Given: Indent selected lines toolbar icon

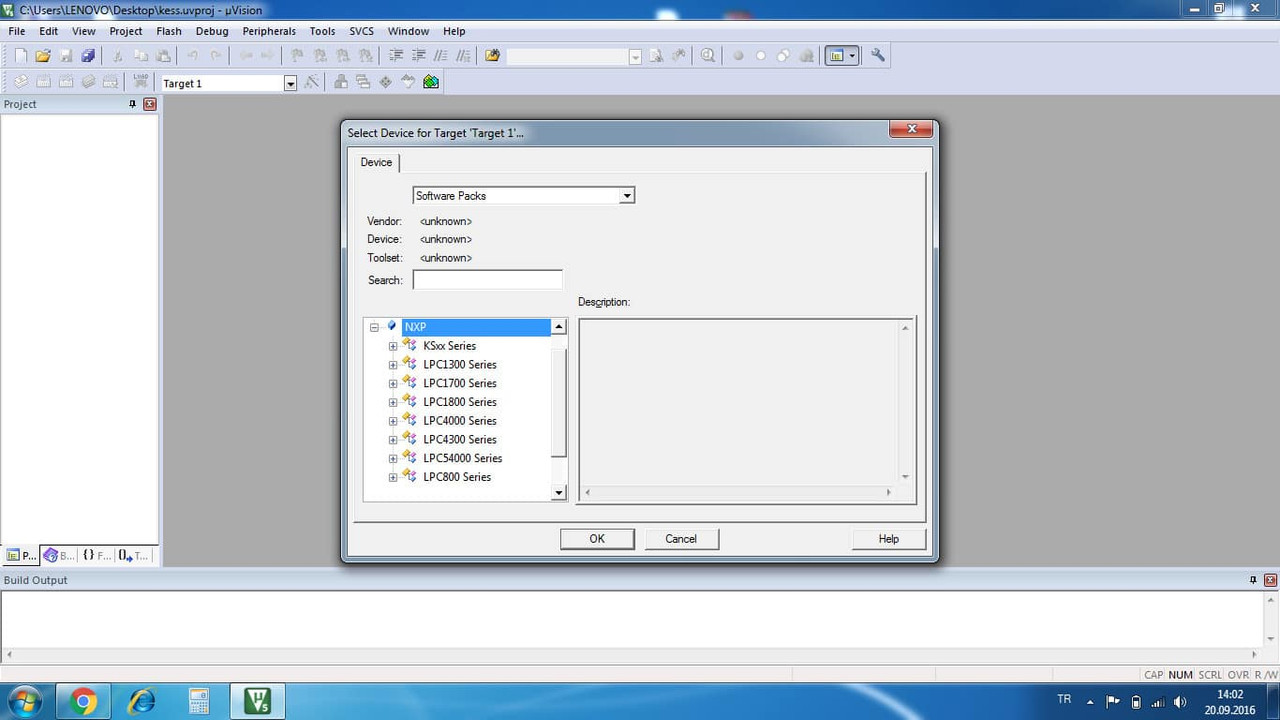Looking at the screenshot, I should (x=396, y=56).
